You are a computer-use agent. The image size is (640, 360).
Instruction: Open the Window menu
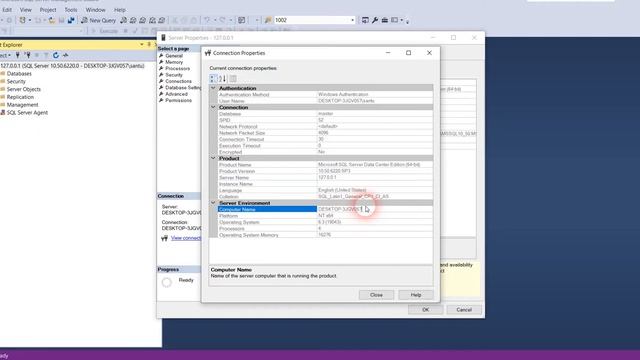click(x=96, y=9)
